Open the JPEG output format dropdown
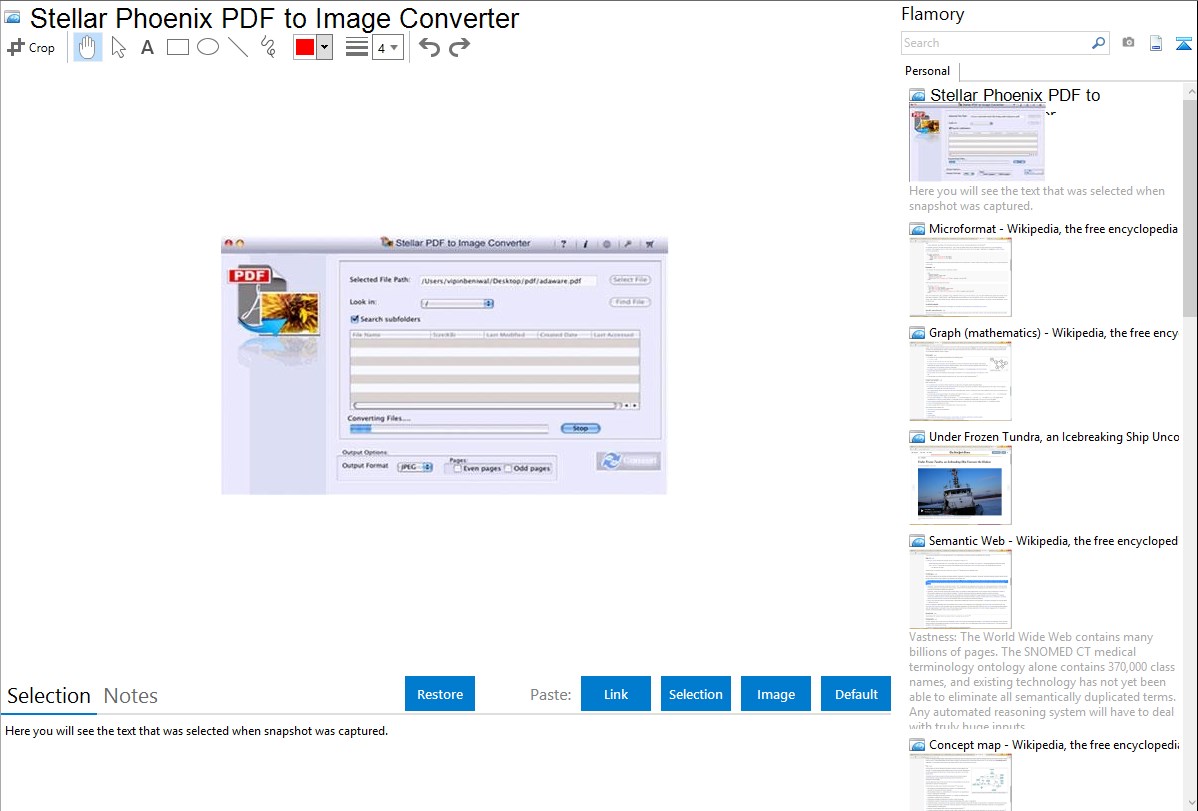This screenshot has height=811, width=1198. tap(415, 467)
